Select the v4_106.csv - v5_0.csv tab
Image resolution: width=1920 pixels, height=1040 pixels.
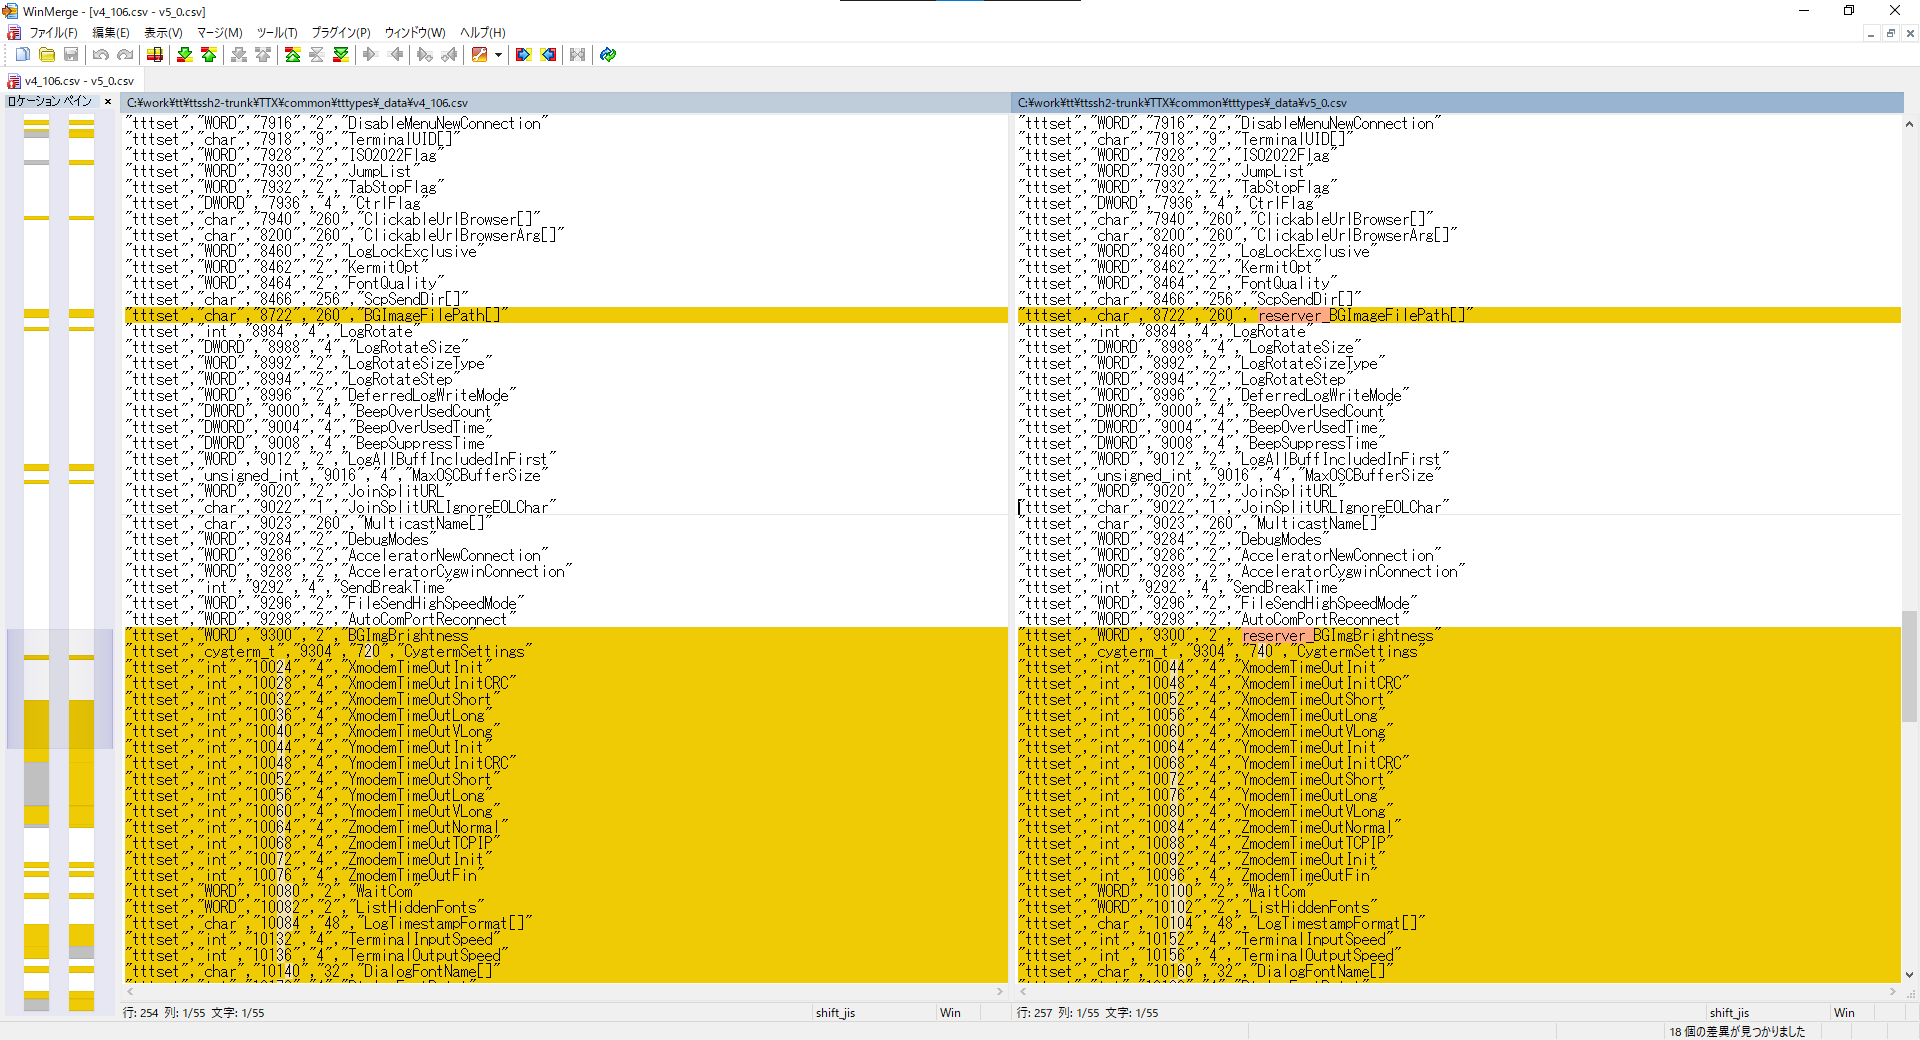coord(72,81)
